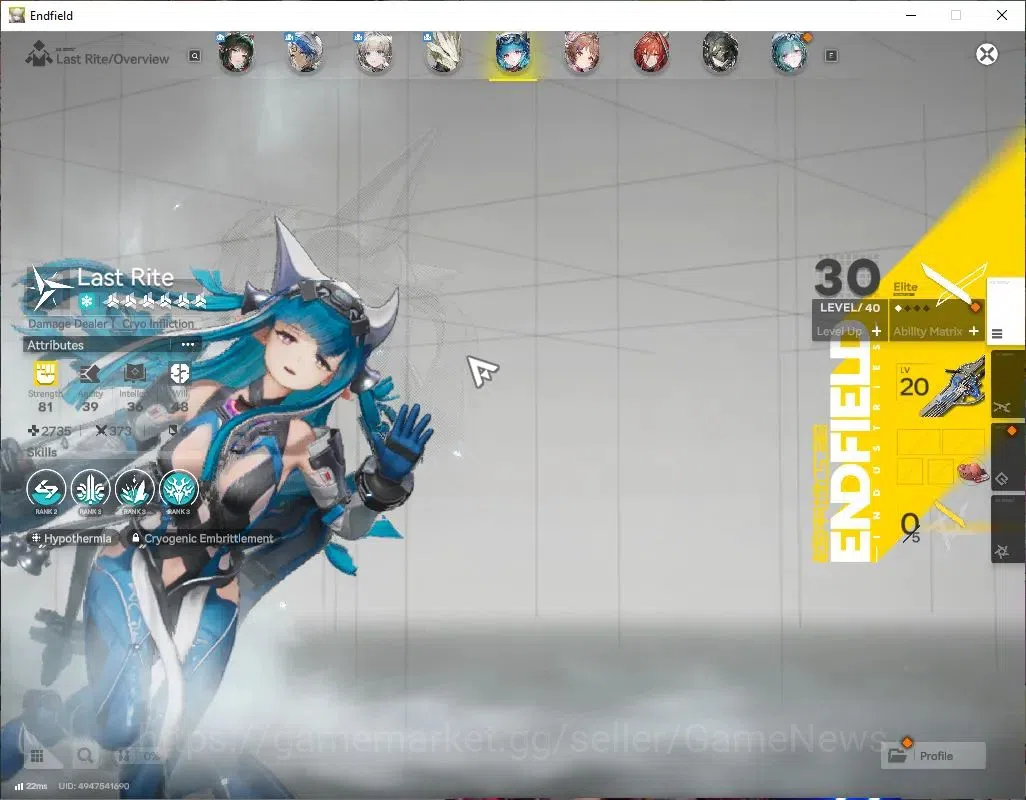Select the white feathered creature operator portrait

[444, 53]
